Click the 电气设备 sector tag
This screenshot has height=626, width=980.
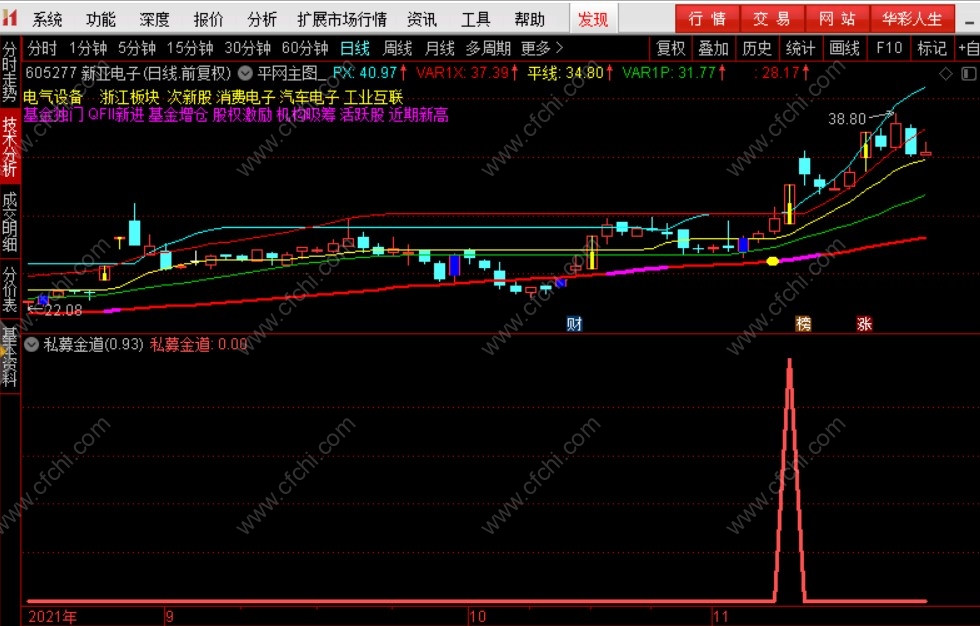[x=53, y=97]
